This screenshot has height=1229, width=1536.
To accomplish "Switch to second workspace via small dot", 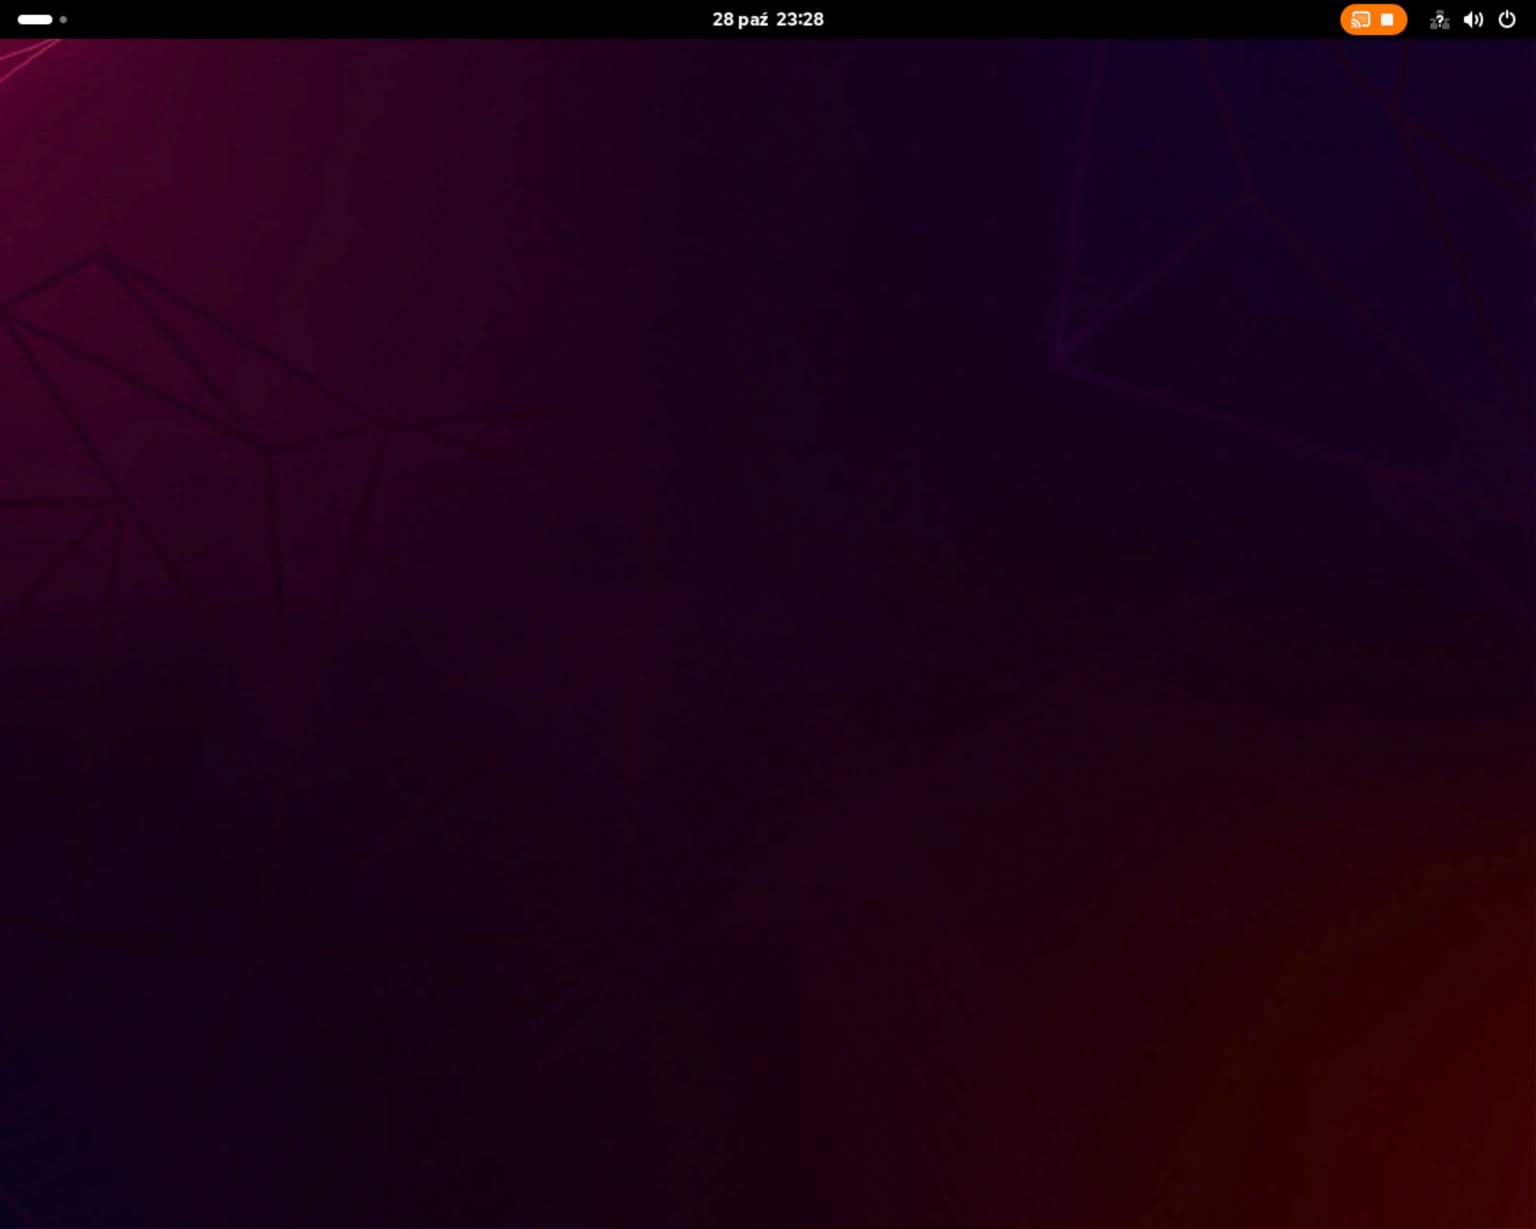I will [x=63, y=20].
